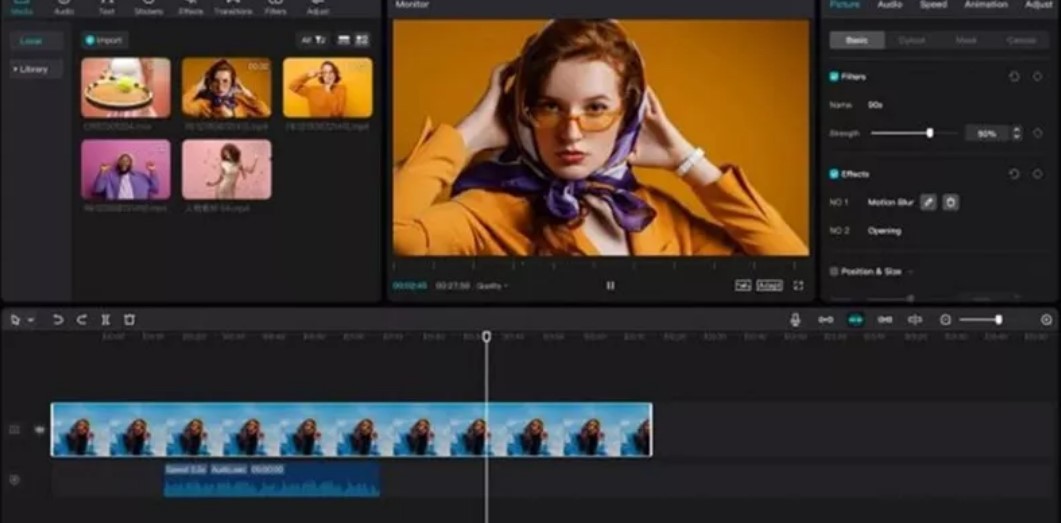Click the Undo arrow in timeline toolbar
1061x523 pixels.
[58, 320]
